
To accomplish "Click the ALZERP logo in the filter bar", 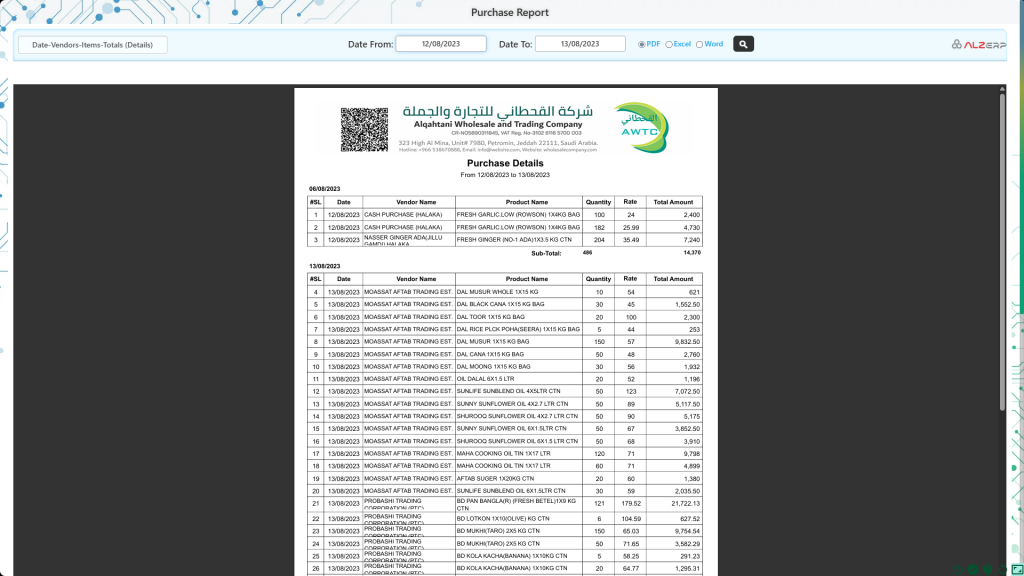I will tap(978, 44).
